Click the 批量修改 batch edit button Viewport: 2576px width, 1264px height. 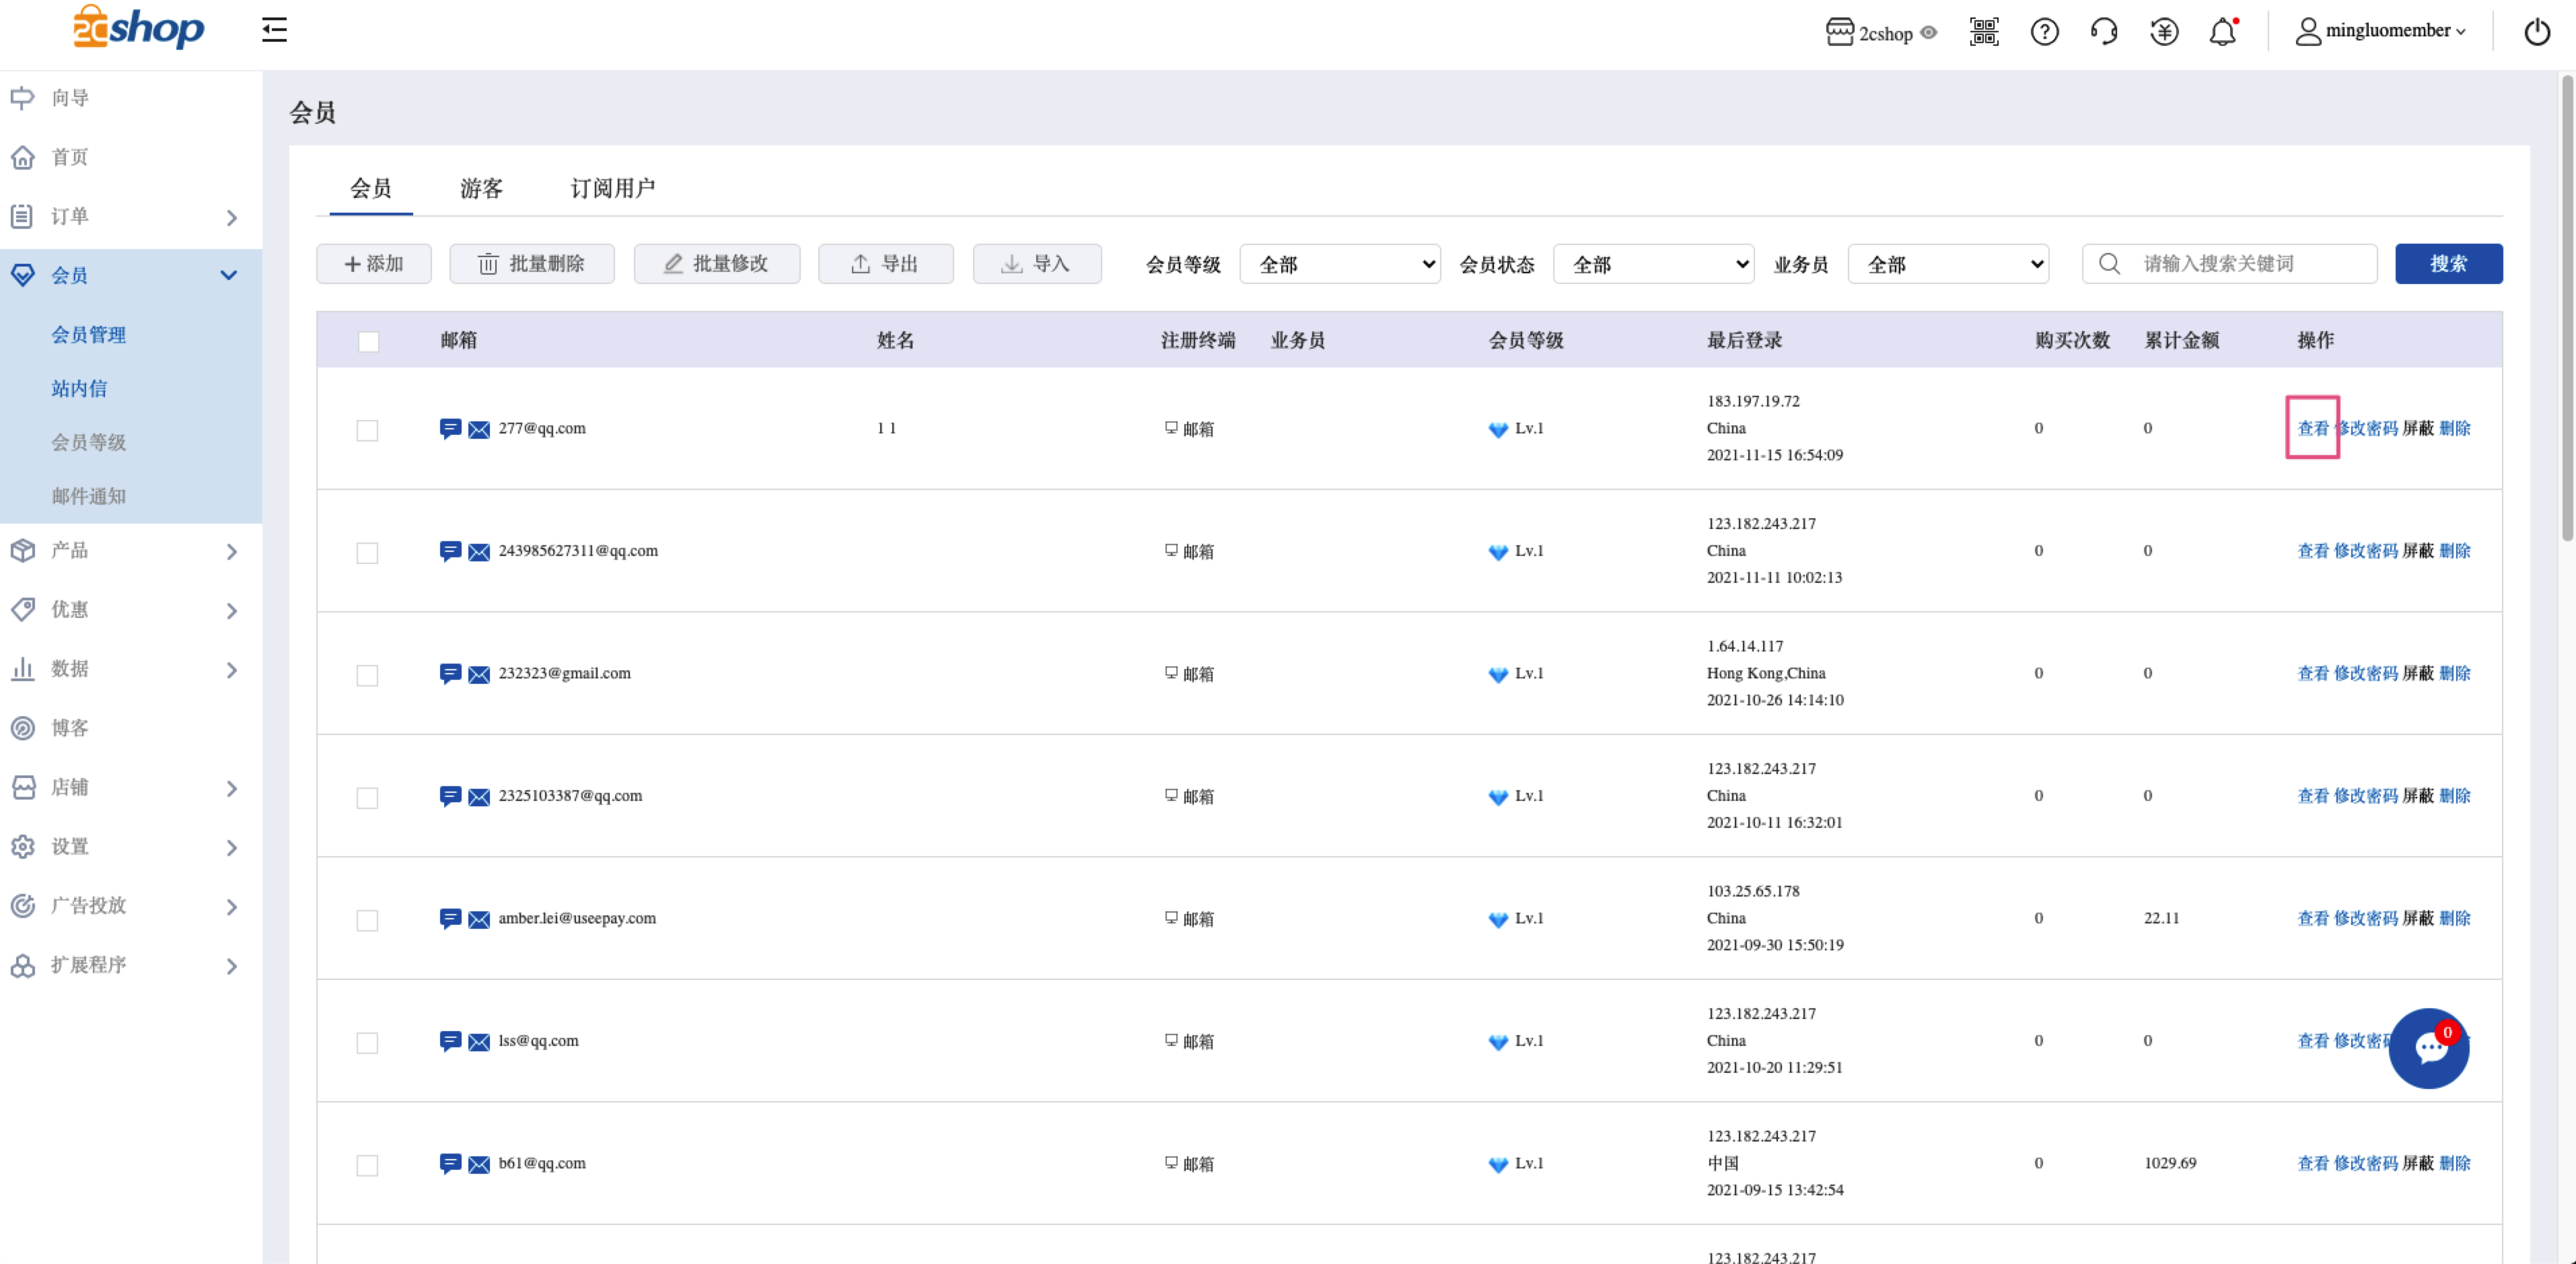(x=717, y=264)
